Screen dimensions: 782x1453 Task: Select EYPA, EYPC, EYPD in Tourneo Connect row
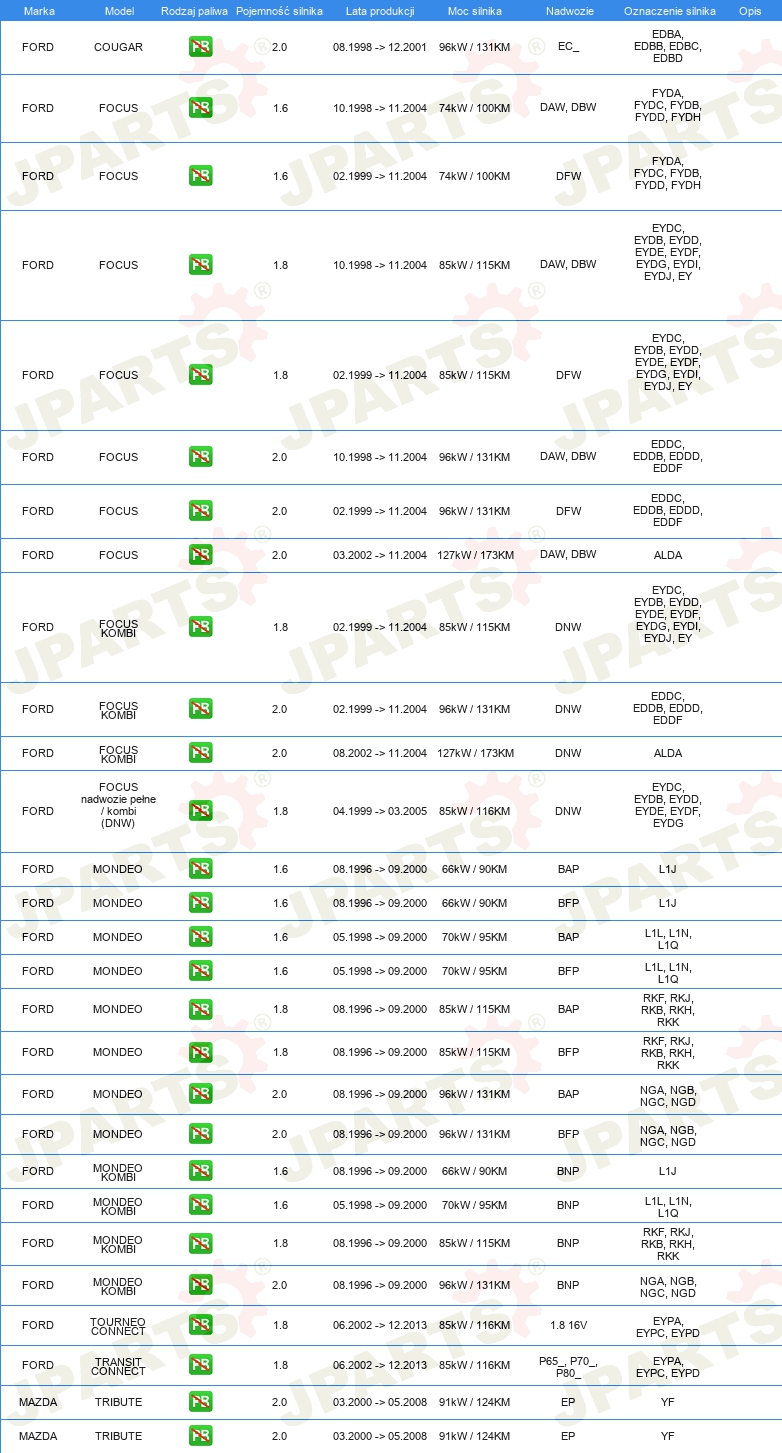click(x=668, y=1325)
